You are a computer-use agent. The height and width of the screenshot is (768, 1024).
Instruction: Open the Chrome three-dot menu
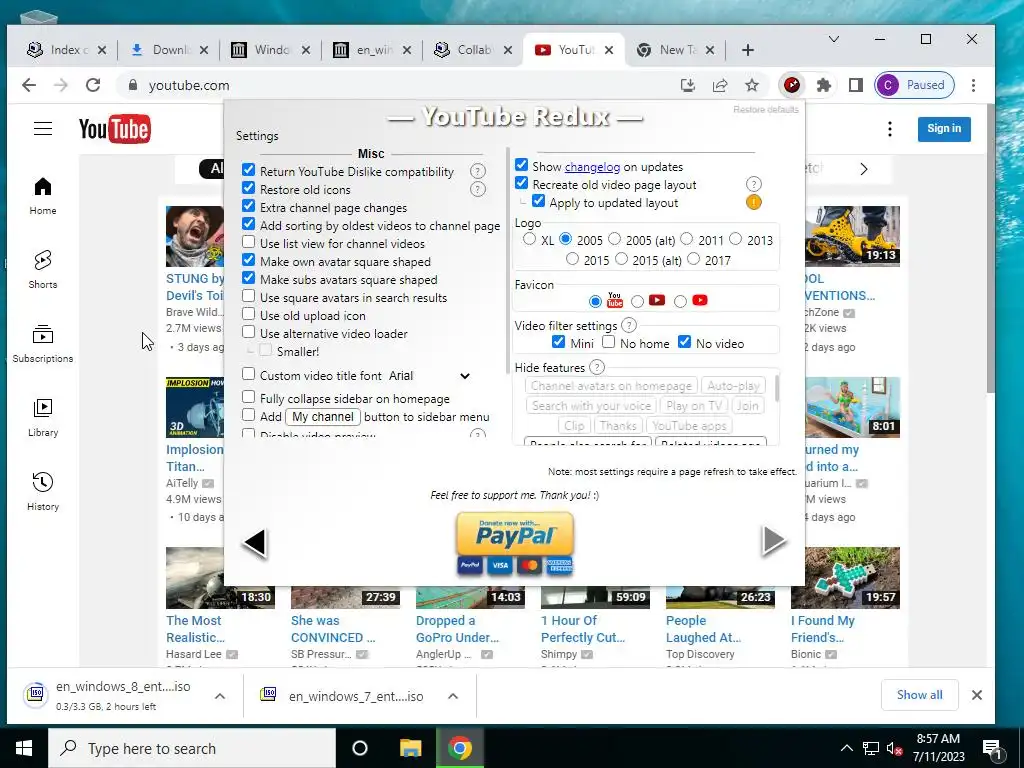[974, 85]
